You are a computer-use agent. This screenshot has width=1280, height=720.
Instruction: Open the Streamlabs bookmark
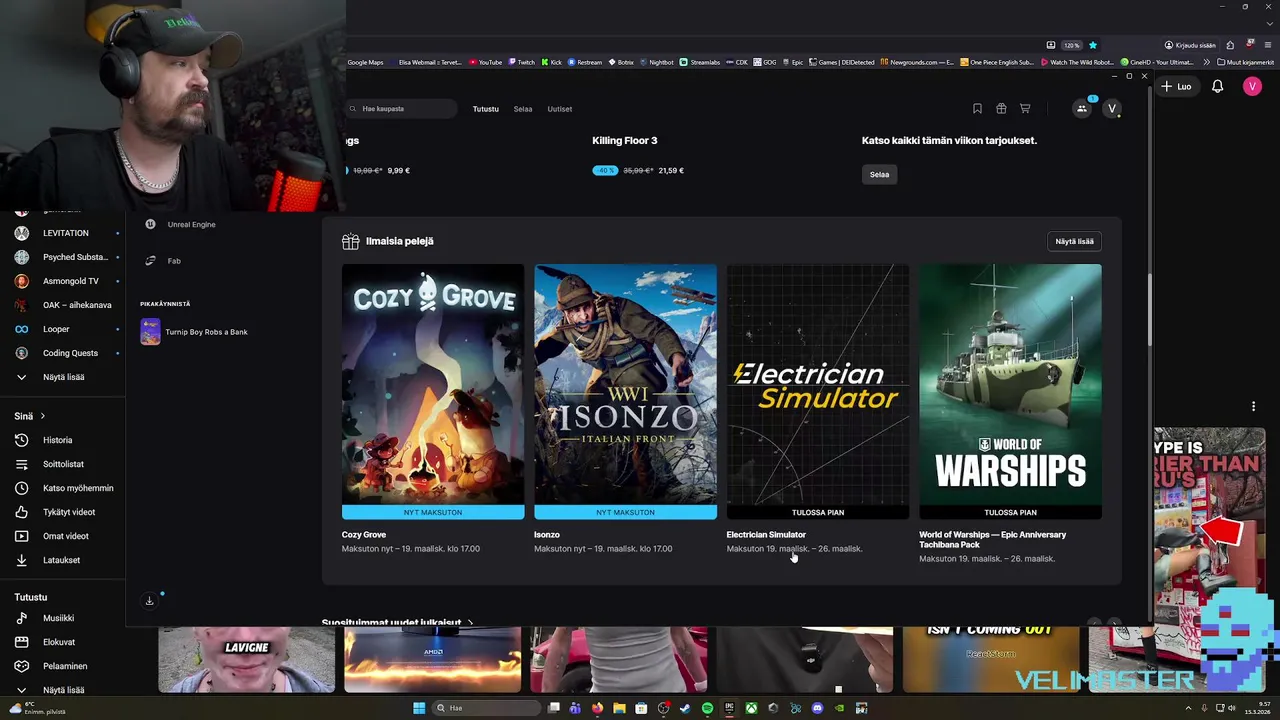pos(699,62)
